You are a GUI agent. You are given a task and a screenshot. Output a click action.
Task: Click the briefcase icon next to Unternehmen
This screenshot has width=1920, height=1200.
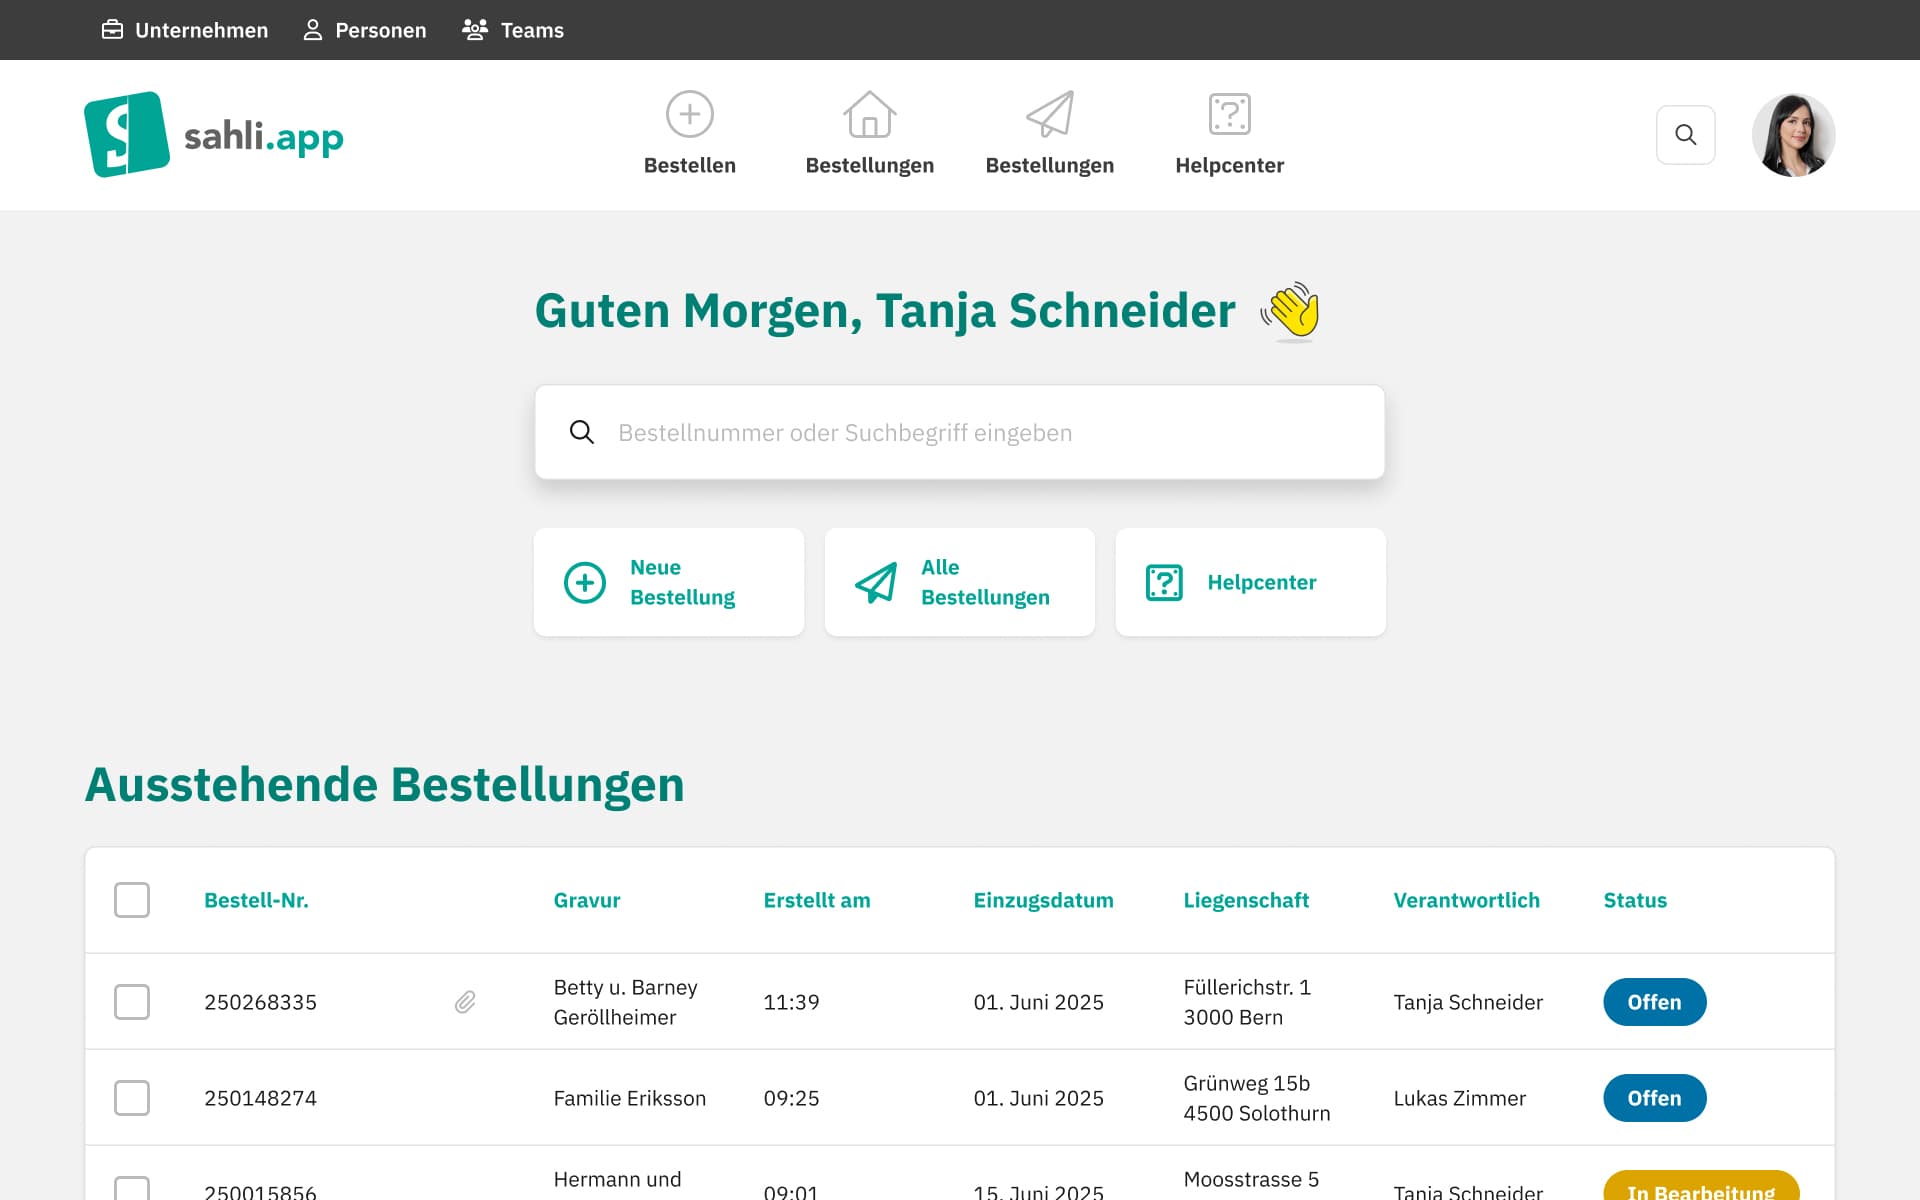click(113, 30)
